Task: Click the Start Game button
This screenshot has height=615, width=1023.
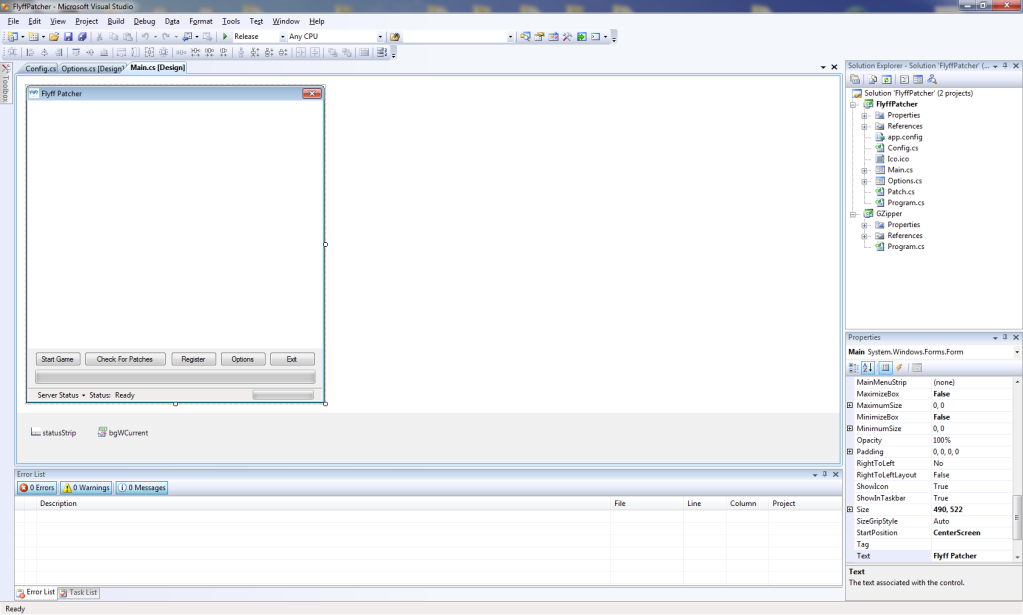Action: tap(57, 359)
